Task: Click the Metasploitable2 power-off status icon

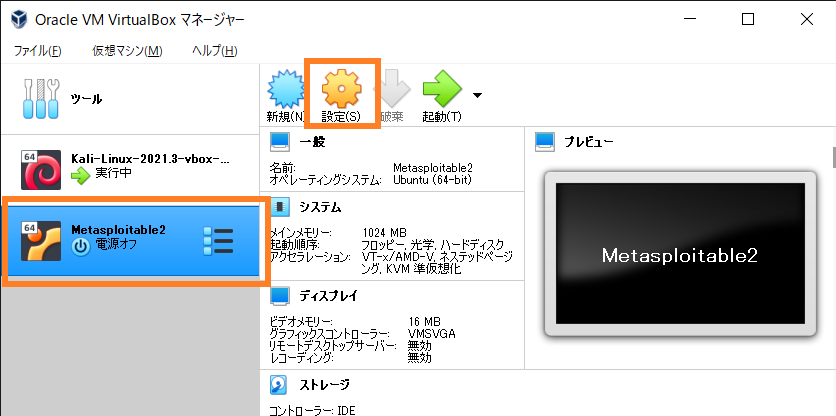Action: pos(81,247)
